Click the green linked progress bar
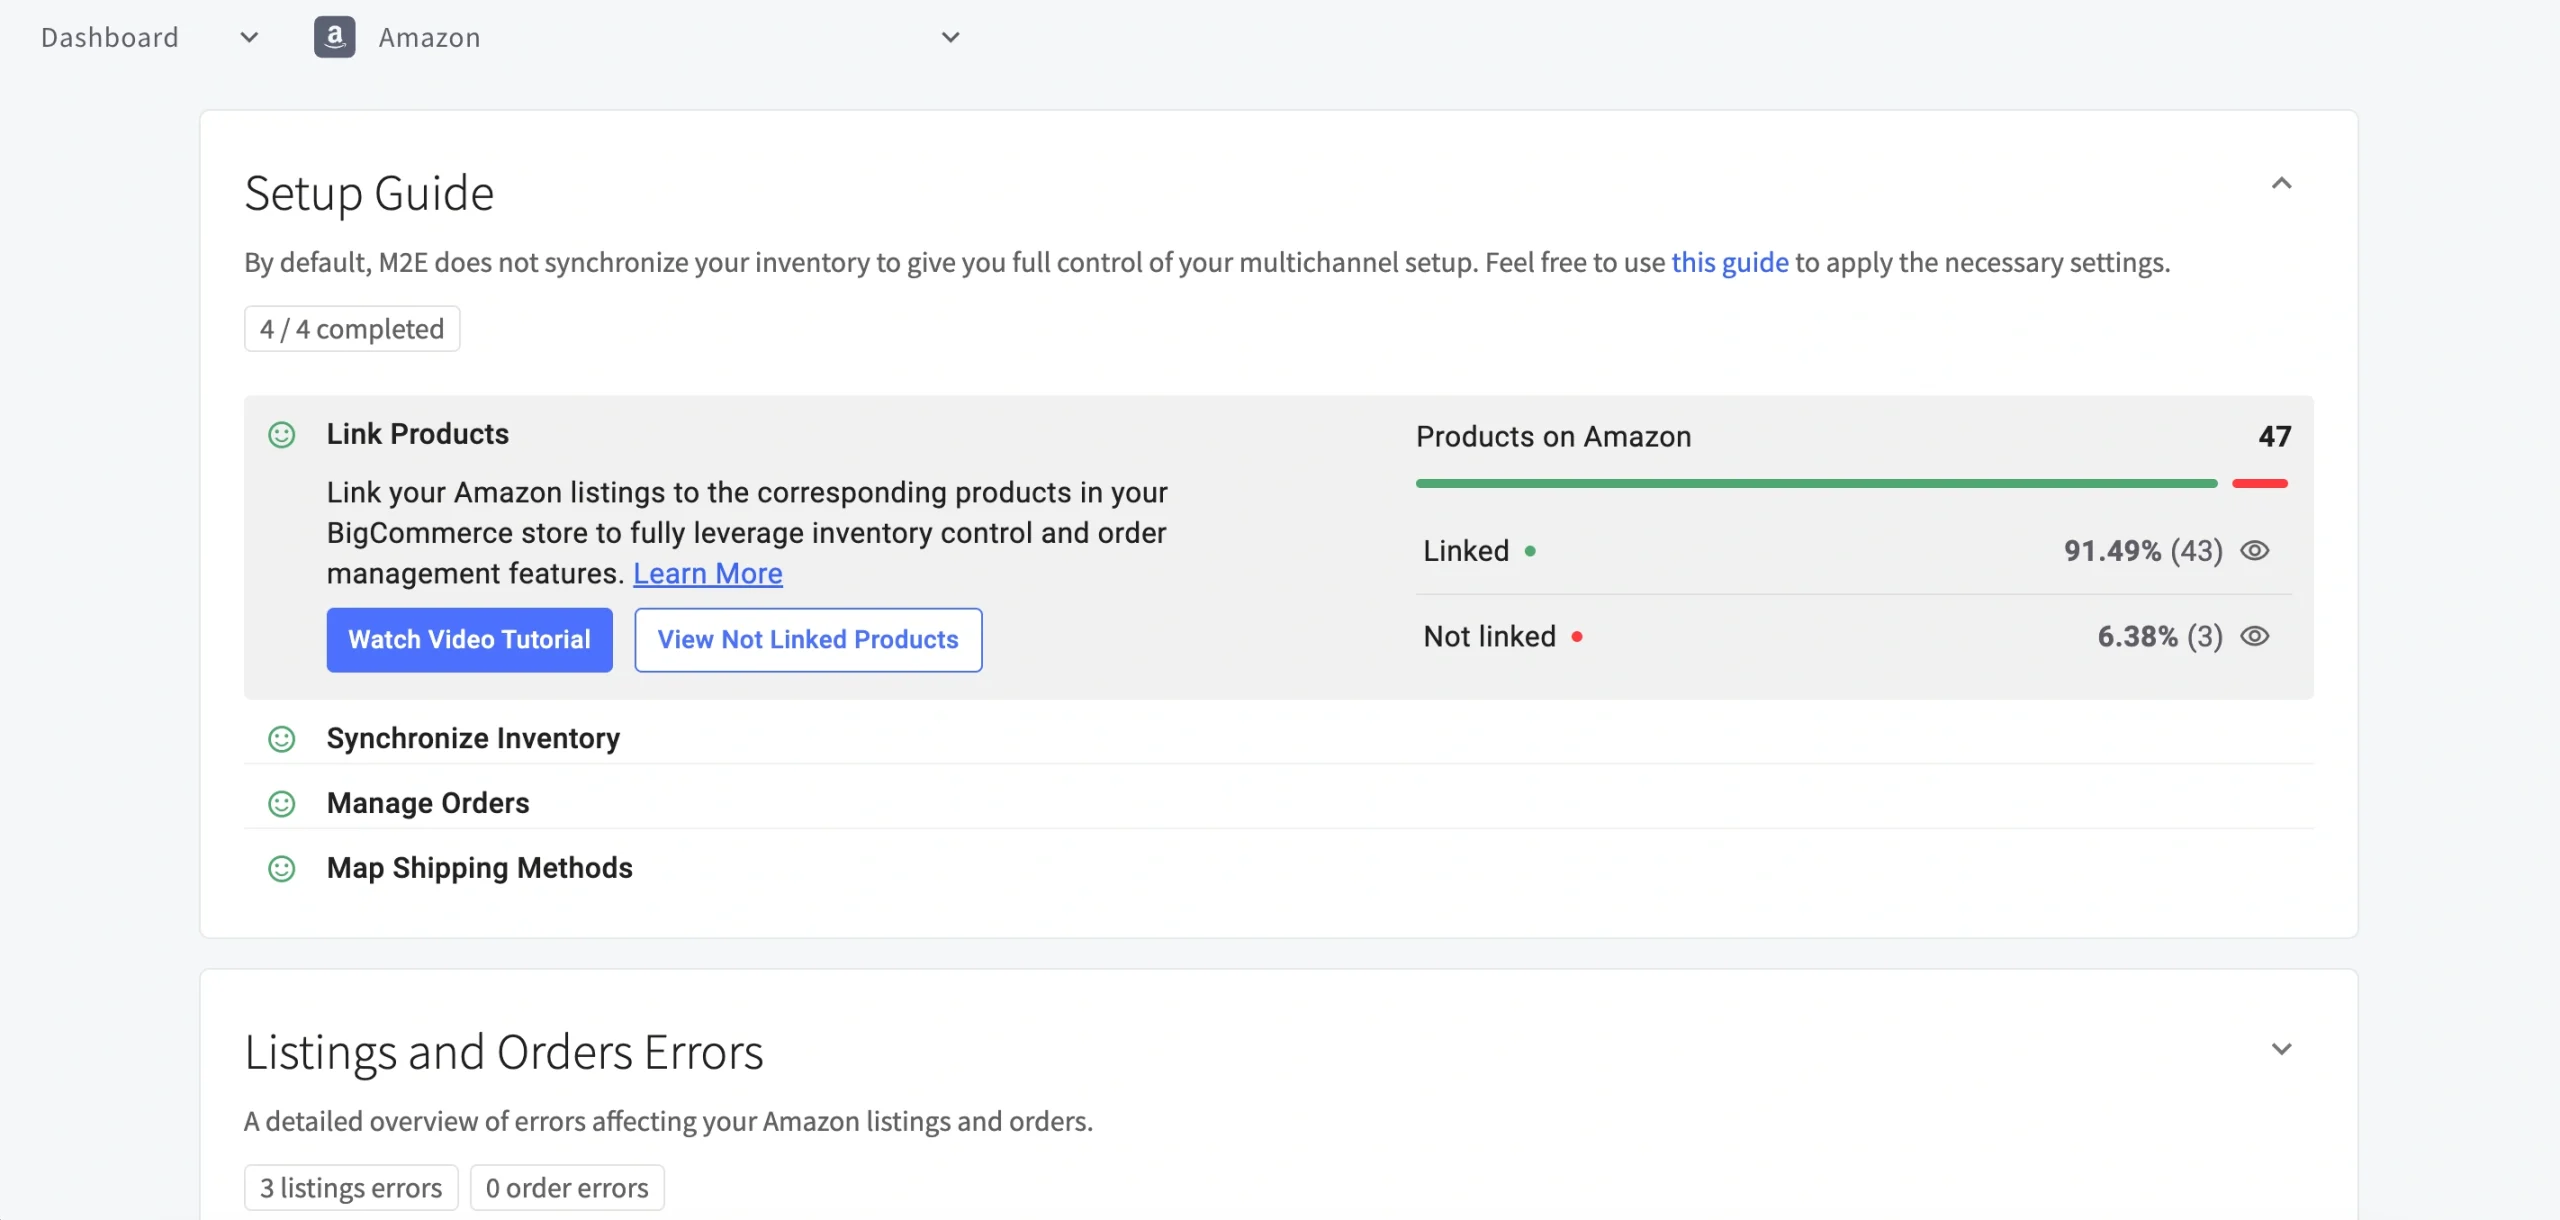Screen dimensions: 2560x1220 (1815, 484)
